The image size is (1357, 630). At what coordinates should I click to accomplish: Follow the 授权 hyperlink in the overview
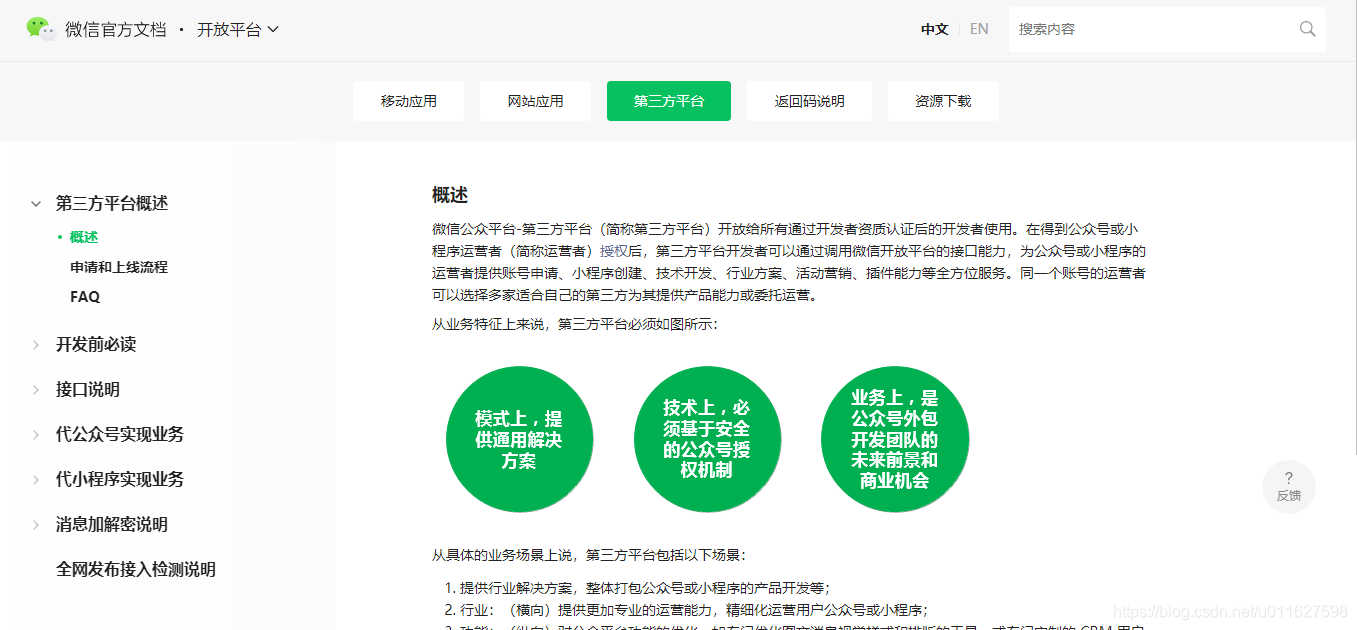click(x=613, y=251)
